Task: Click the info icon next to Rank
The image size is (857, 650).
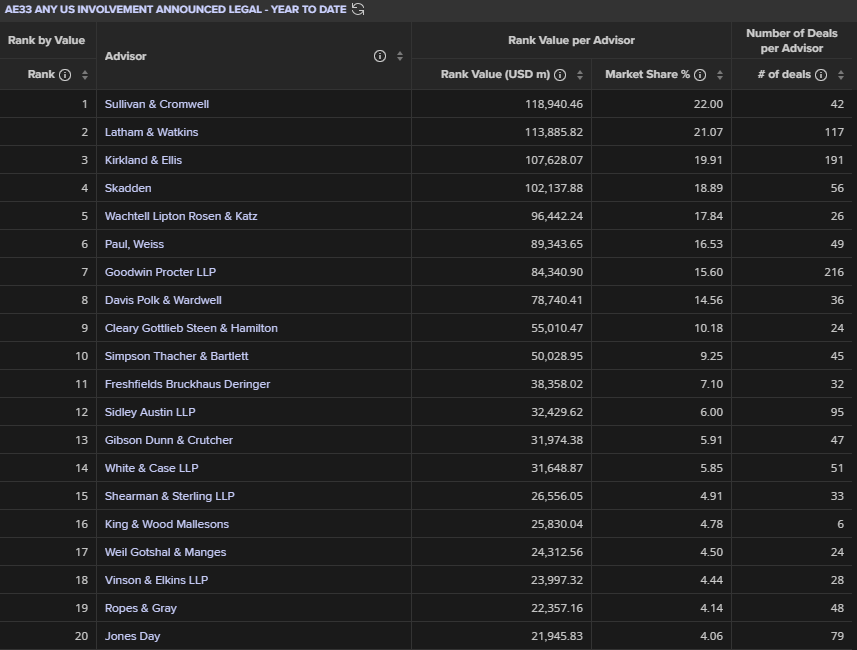Action: pyautogui.click(x=65, y=75)
